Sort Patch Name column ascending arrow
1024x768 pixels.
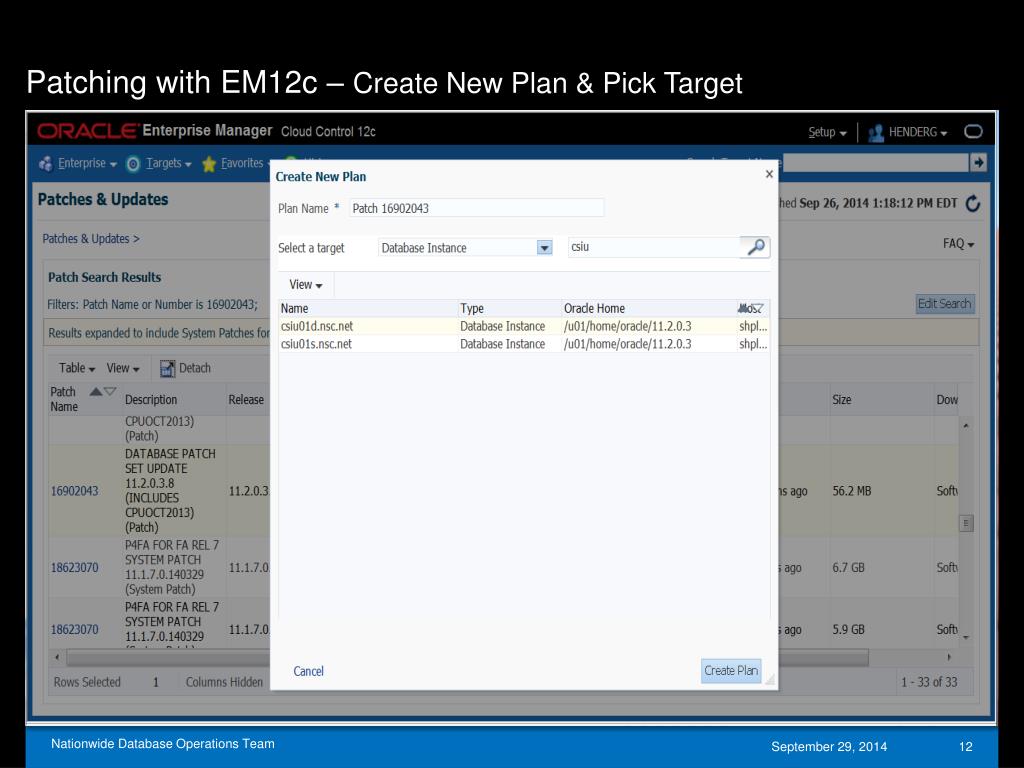95,391
